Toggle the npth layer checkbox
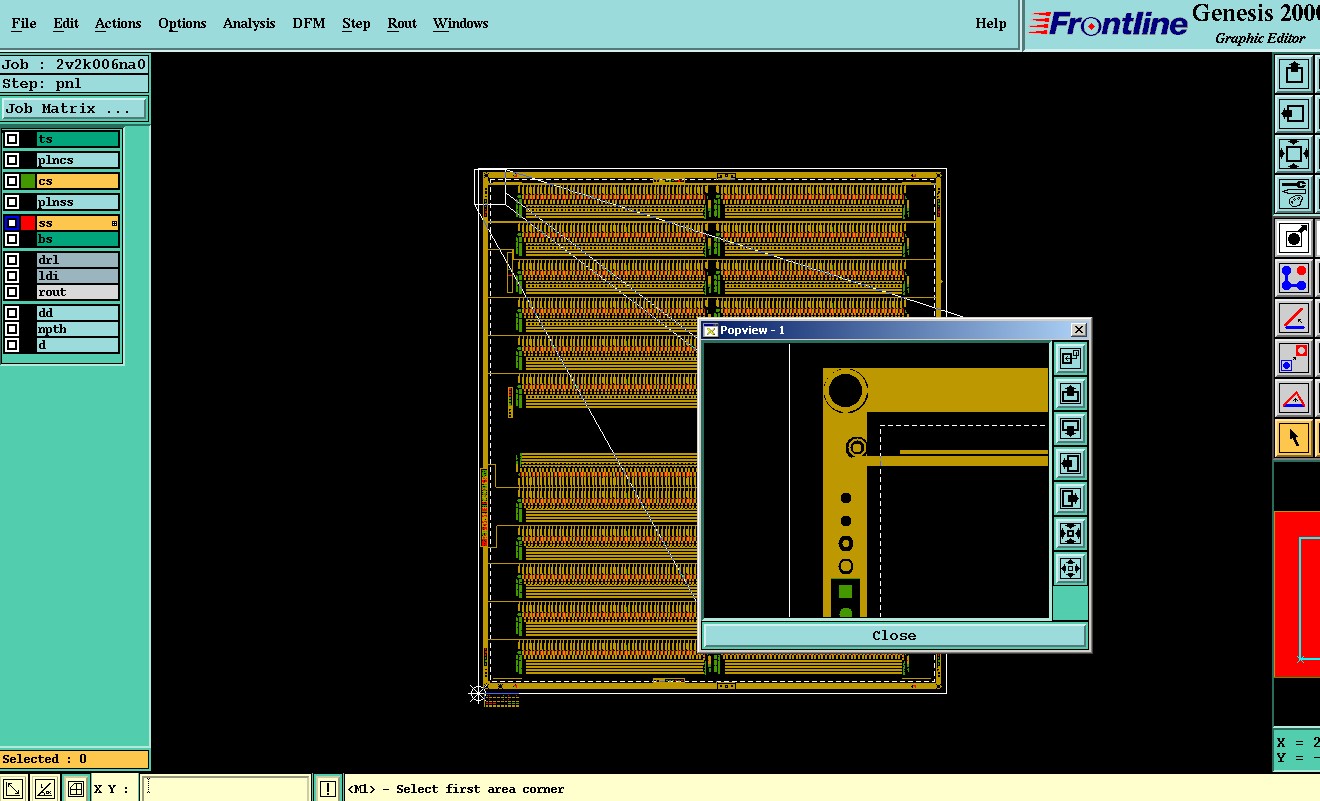The image size is (1320, 801). [12, 329]
